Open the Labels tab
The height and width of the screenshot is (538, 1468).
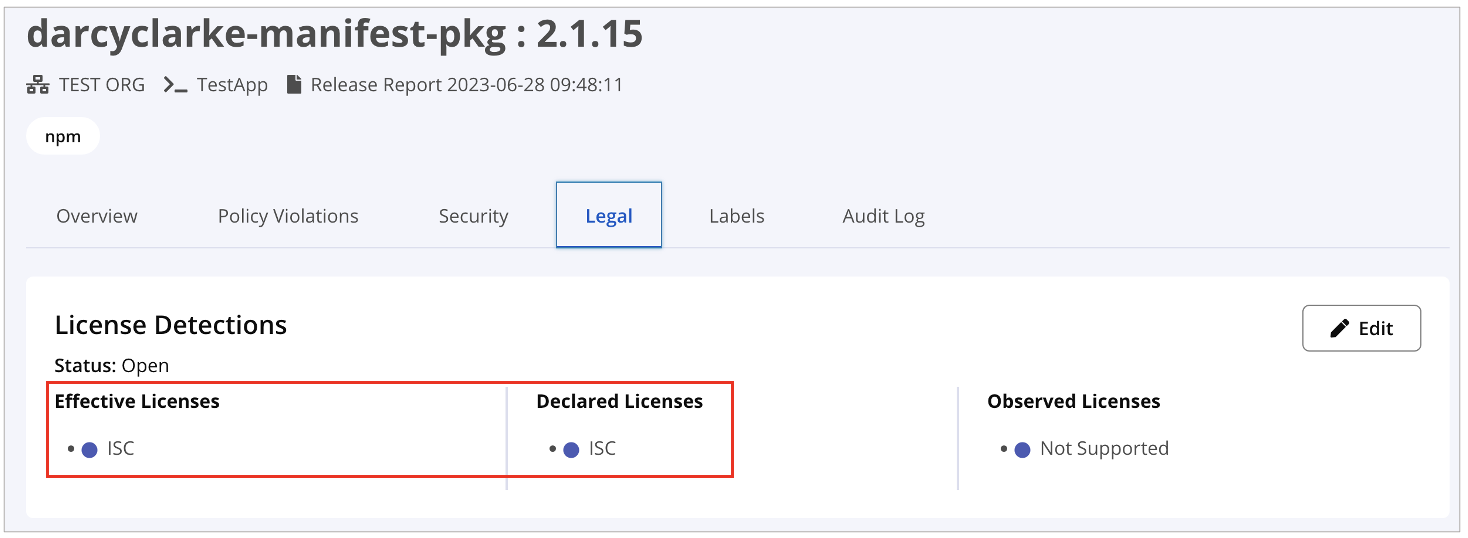click(x=736, y=216)
